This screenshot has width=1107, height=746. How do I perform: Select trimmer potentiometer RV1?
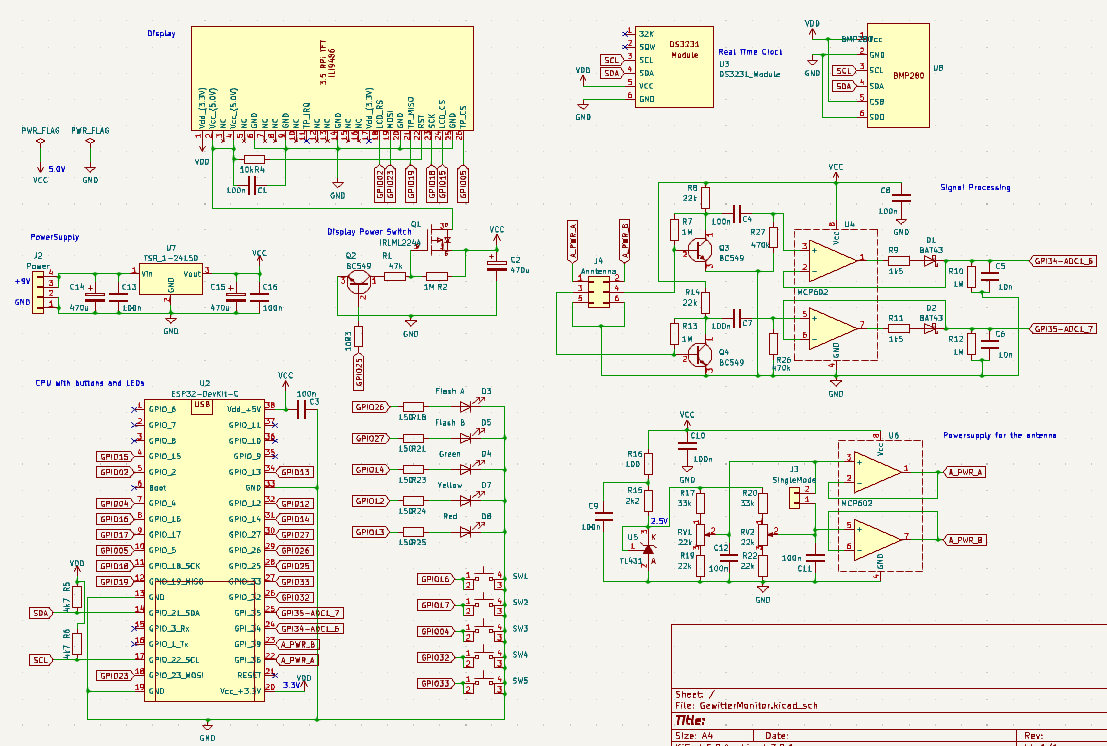point(700,534)
